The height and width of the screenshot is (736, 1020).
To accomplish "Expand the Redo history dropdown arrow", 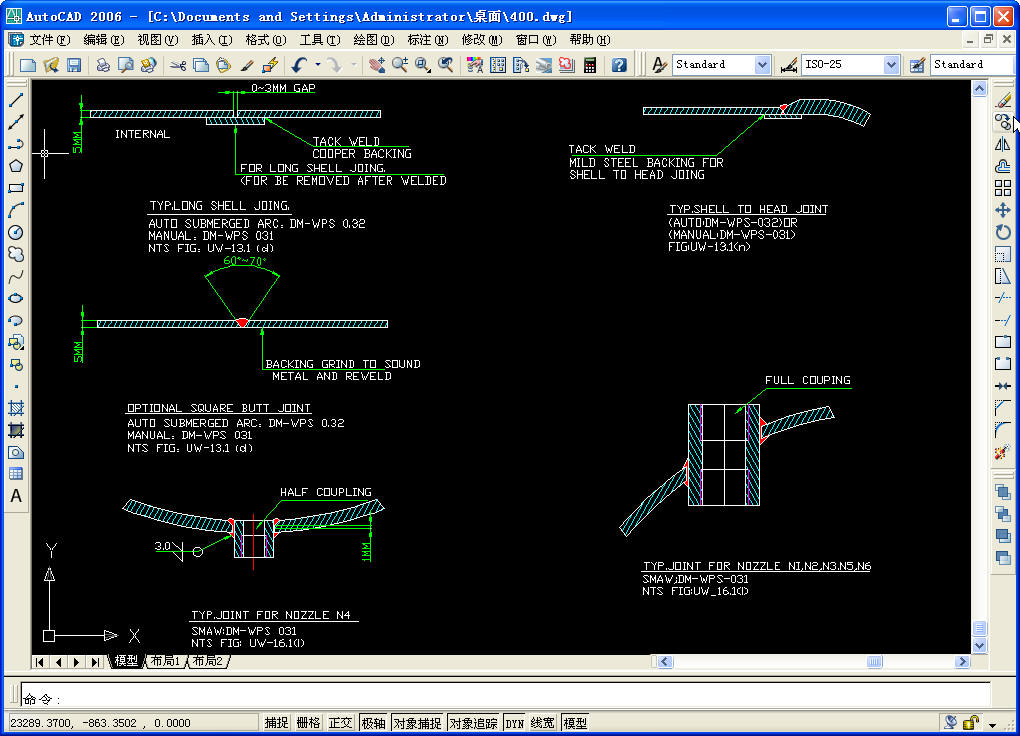I will tap(354, 64).
